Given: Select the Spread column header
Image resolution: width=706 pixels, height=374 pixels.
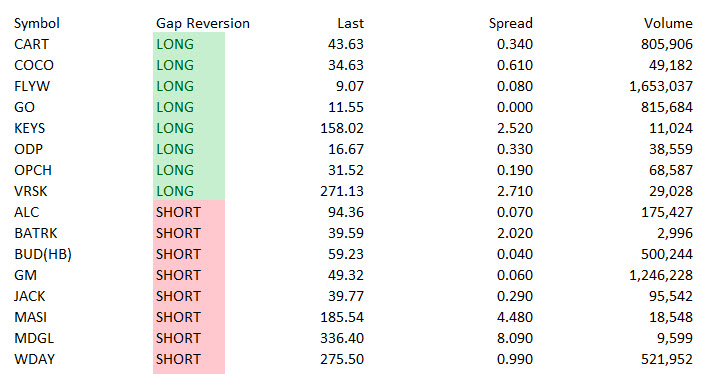Looking at the screenshot, I should pyautogui.click(x=511, y=23).
